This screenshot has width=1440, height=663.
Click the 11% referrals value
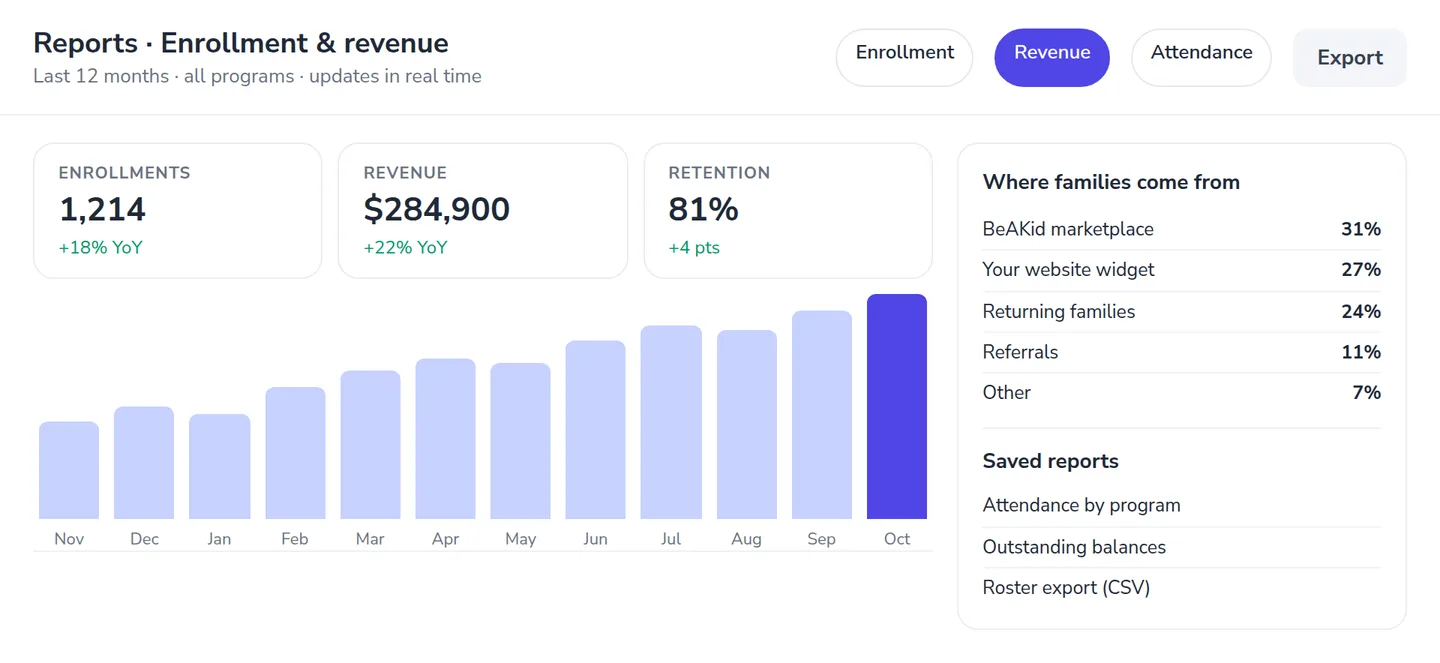[x=1361, y=352]
